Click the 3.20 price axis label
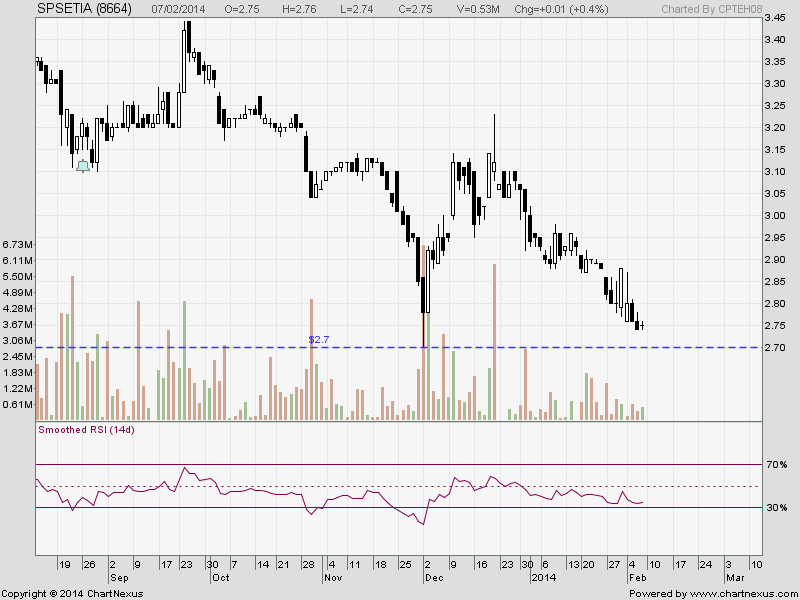This screenshot has width=800, height=600. tap(774, 128)
